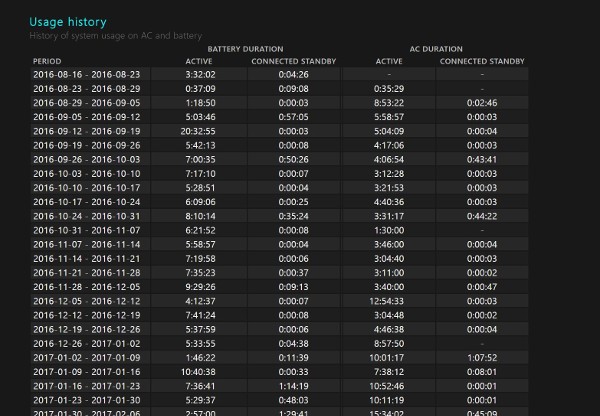Click AC active value 10:52:46
Image resolution: width=600 pixels, height=416 pixels.
pyautogui.click(x=389, y=384)
